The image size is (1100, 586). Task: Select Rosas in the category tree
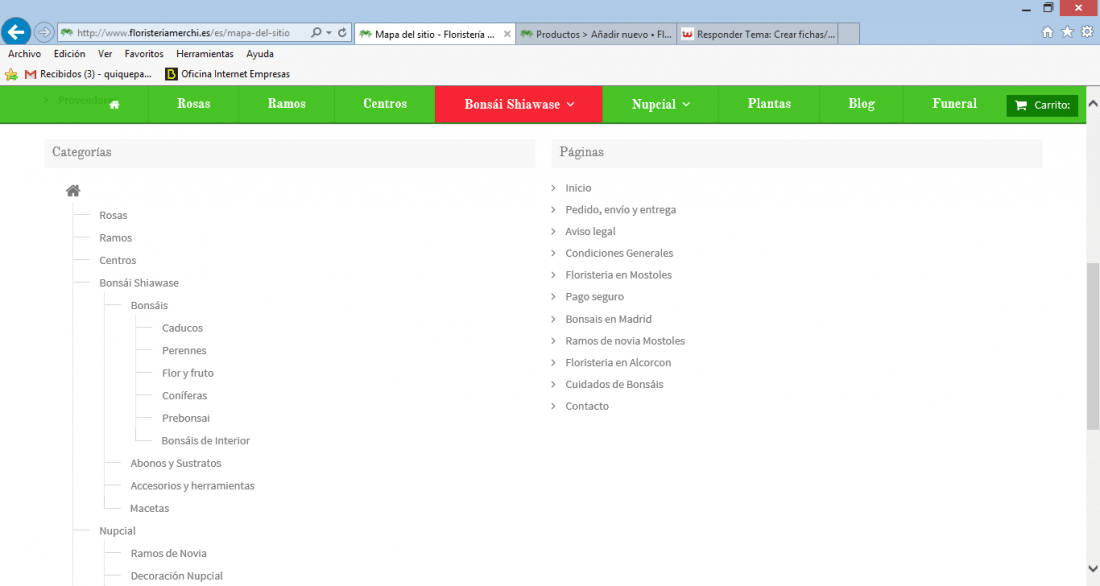(113, 215)
